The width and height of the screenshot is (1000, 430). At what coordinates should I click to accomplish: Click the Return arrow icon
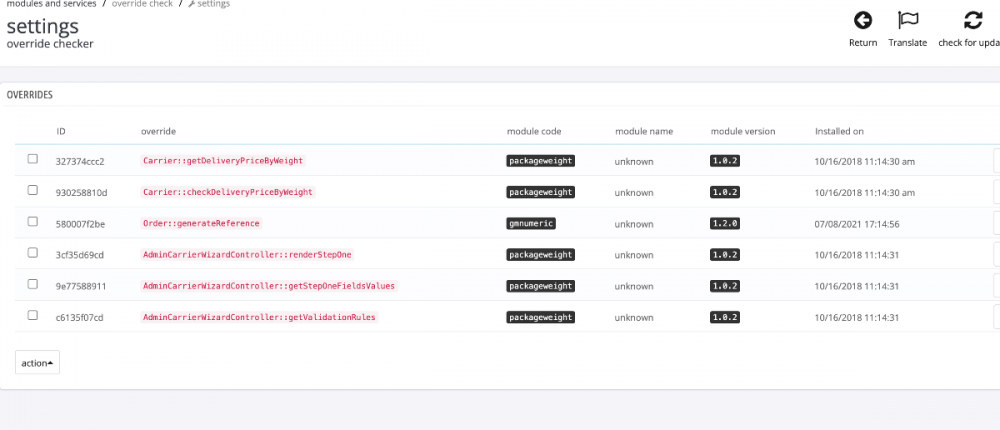[862, 20]
